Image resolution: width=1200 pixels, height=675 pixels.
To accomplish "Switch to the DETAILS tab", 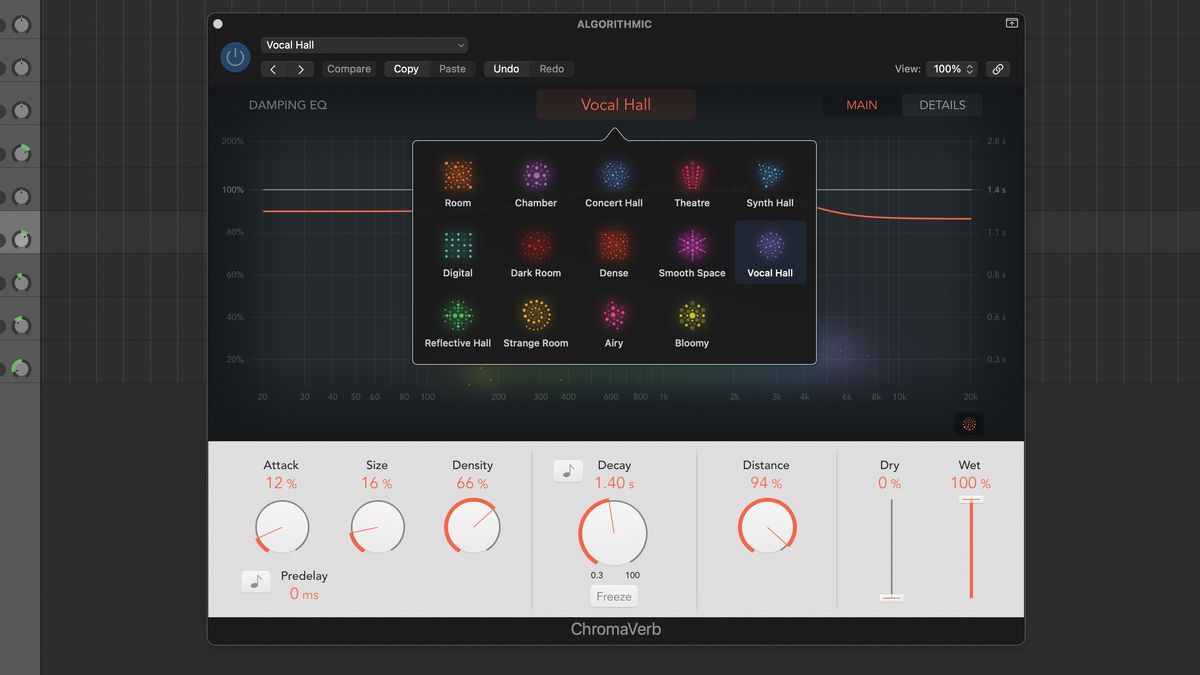I will pyautogui.click(x=941, y=104).
